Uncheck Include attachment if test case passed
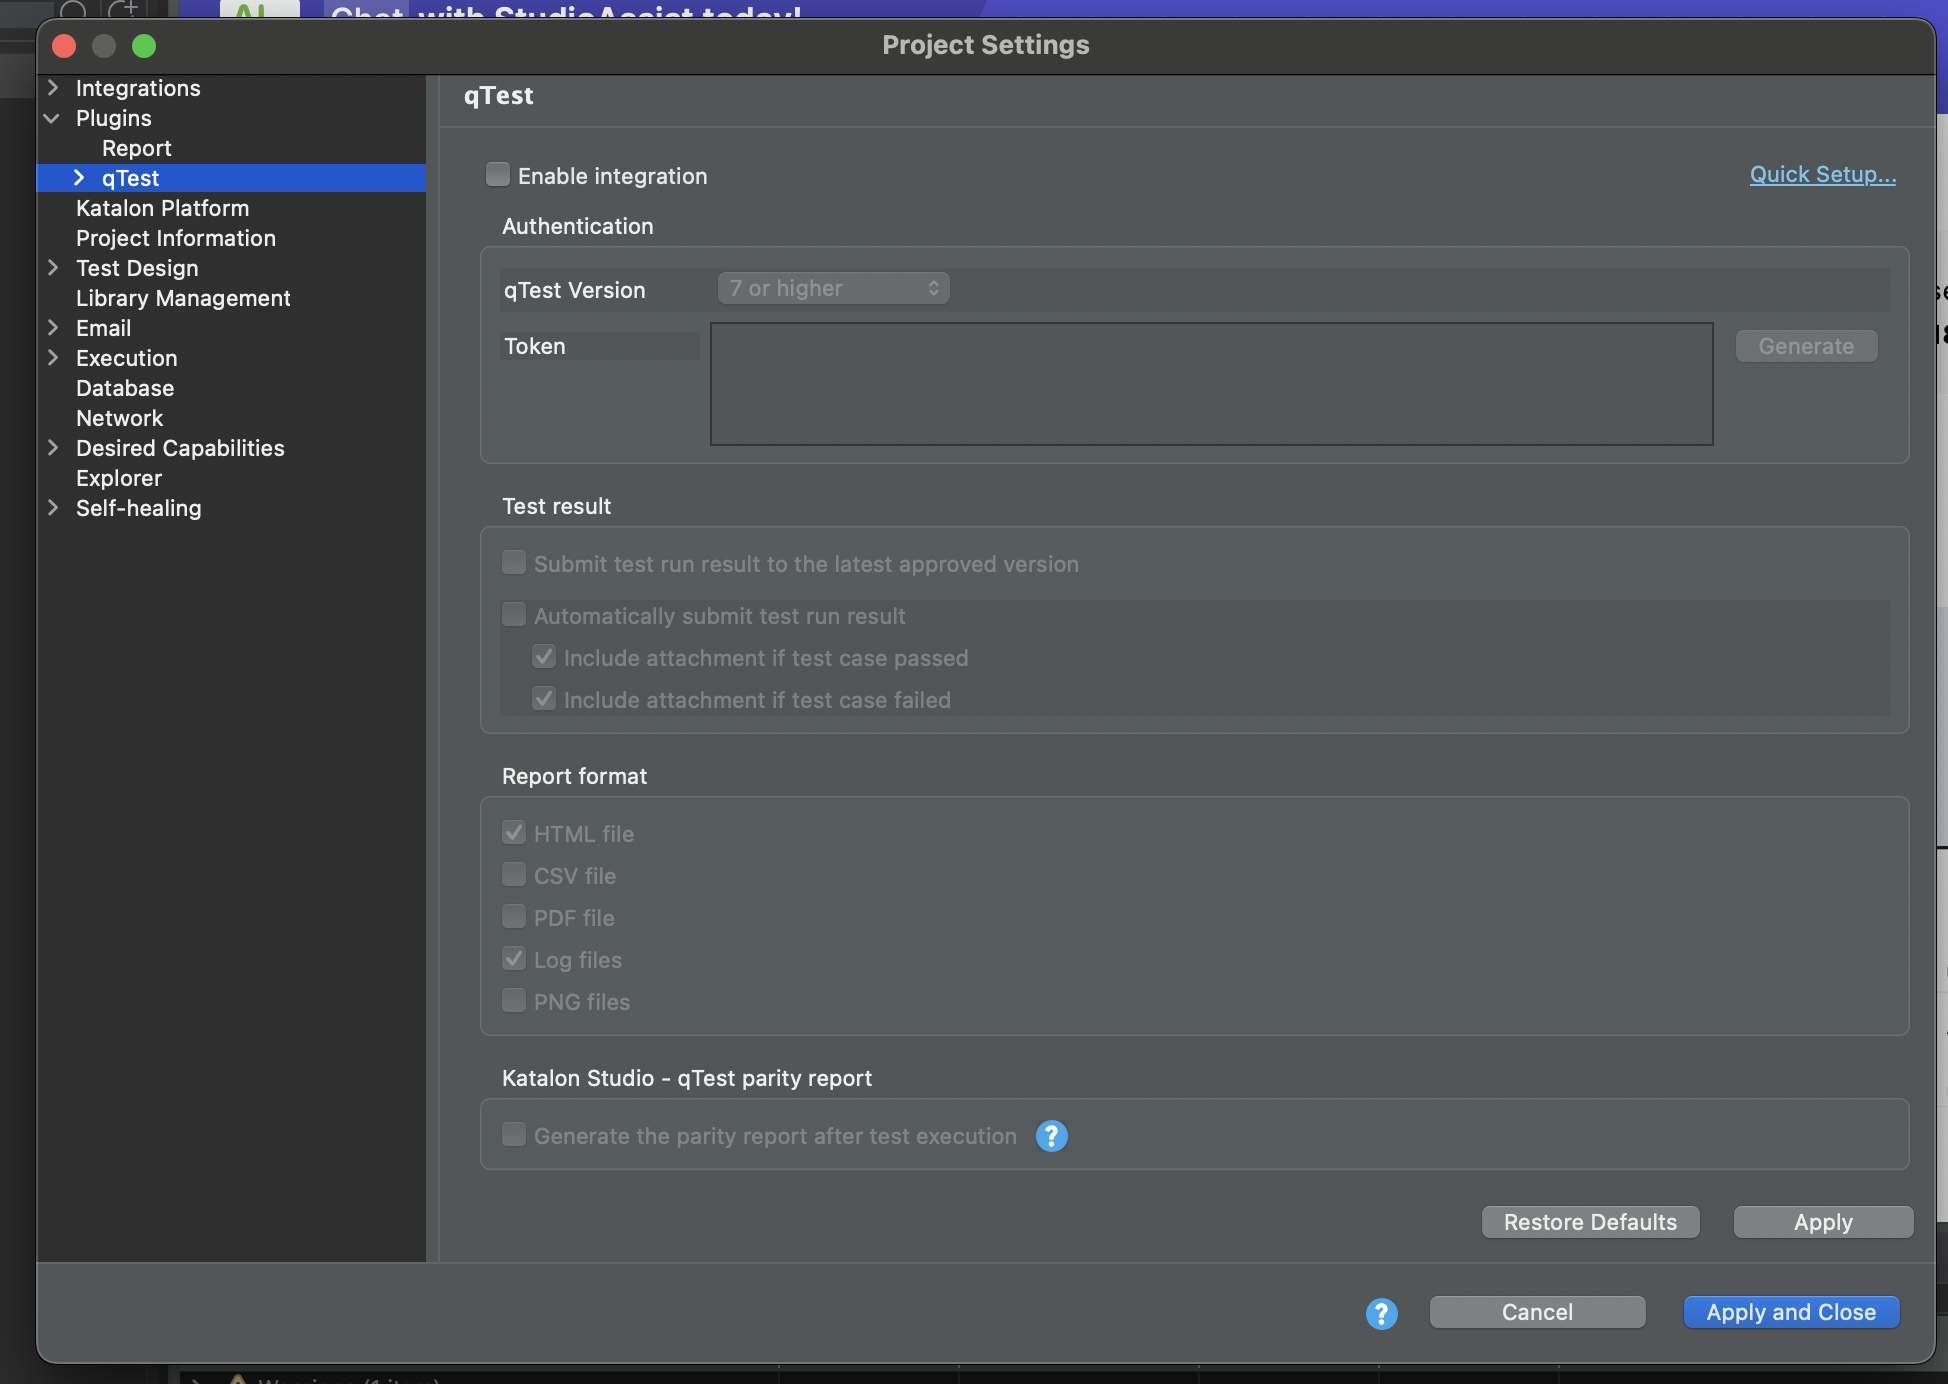1948x1384 pixels. 544,656
